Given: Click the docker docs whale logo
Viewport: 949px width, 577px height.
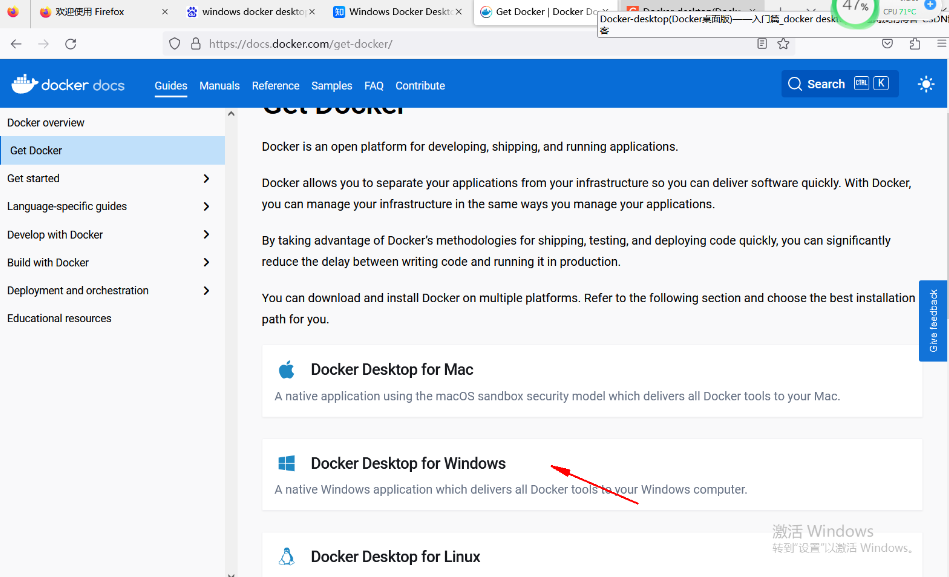Looking at the screenshot, I should click(x=24, y=85).
